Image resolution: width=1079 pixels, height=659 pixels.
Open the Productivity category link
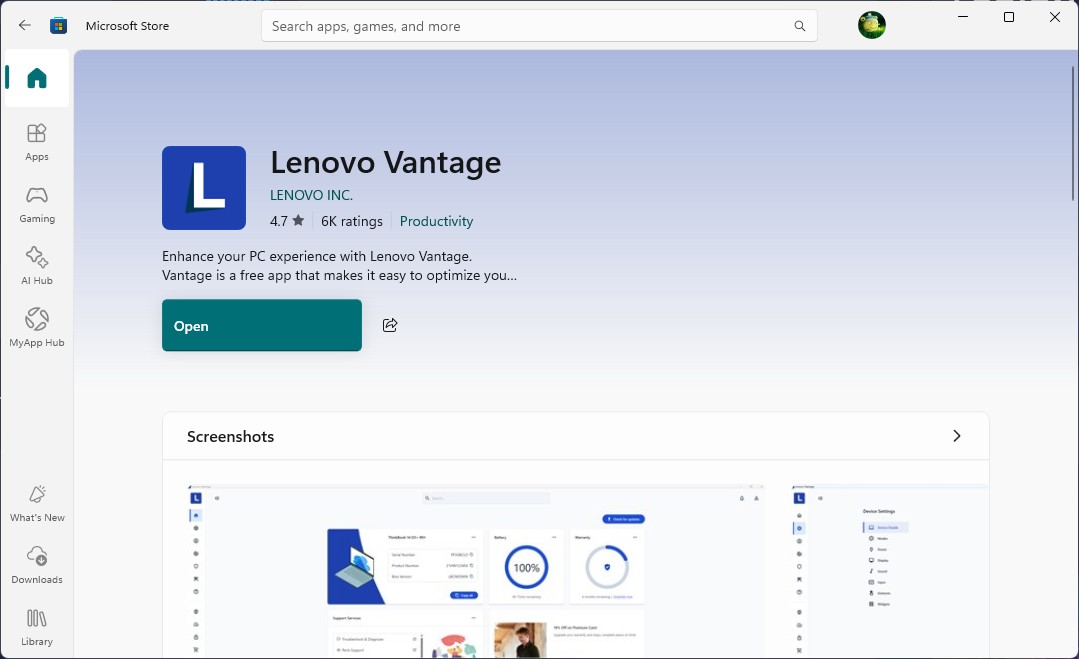pyautogui.click(x=436, y=222)
